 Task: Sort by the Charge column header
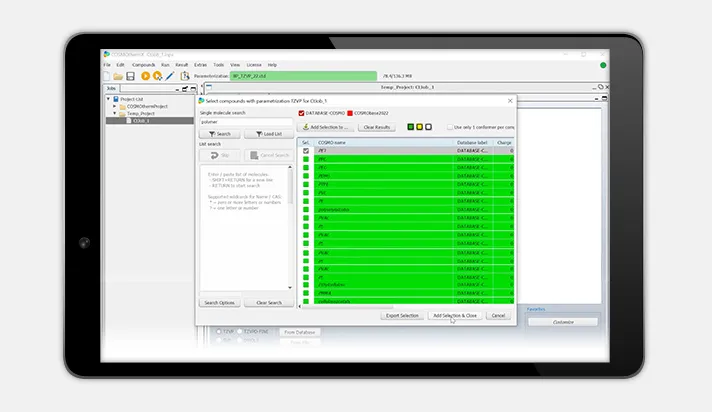504,143
